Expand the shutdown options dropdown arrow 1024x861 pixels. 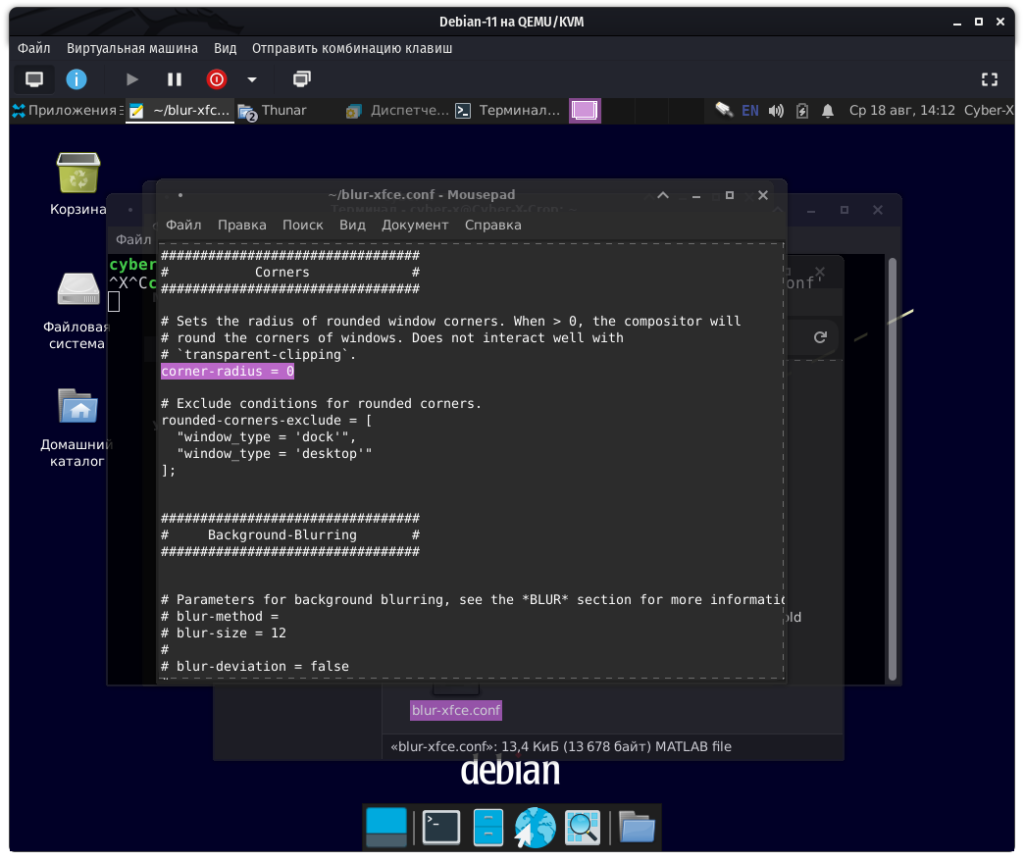coord(252,79)
